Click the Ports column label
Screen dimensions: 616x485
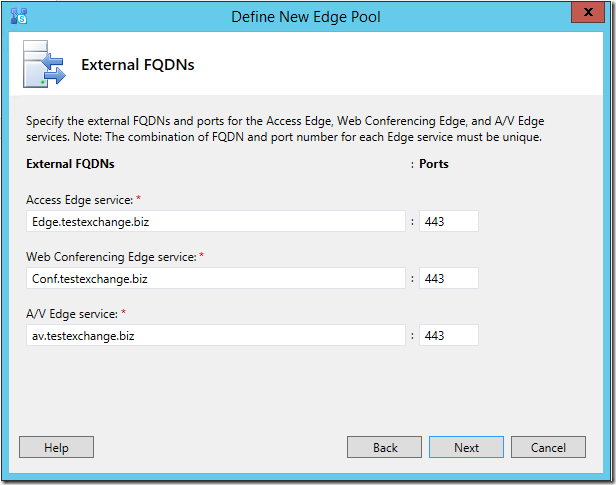click(434, 164)
